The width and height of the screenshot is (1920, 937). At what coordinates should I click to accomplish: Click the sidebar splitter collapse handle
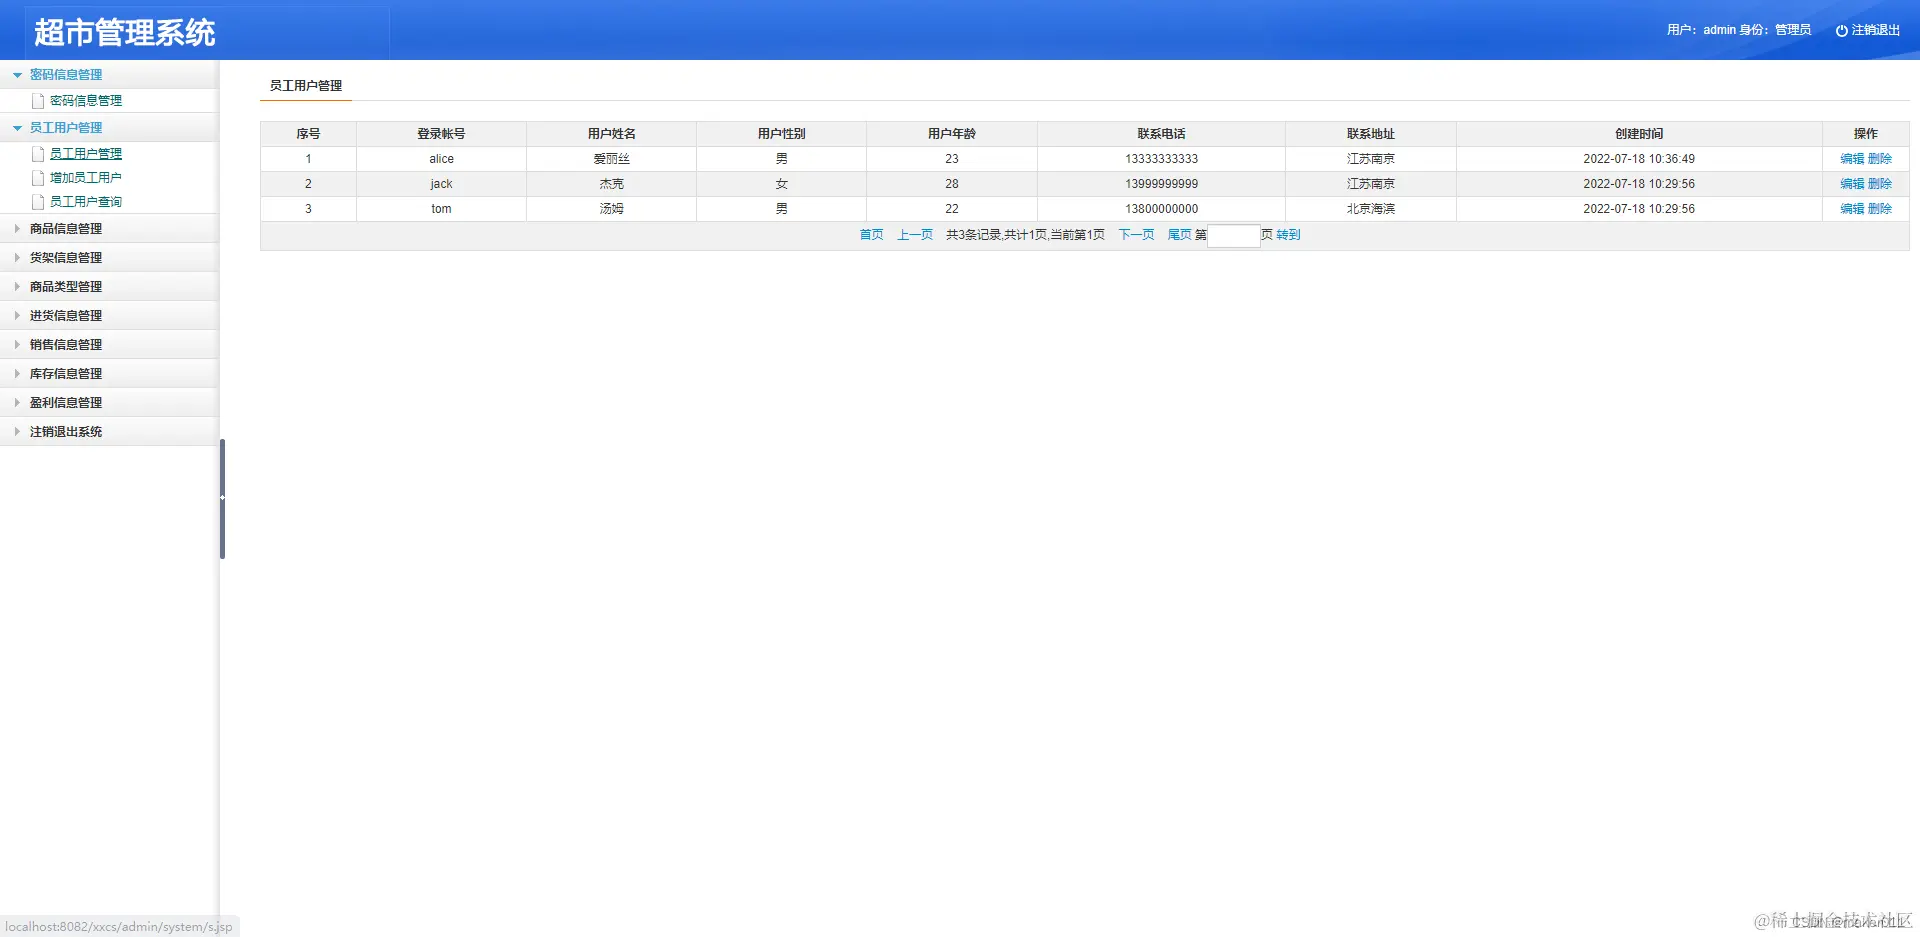(x=222, y=498)
